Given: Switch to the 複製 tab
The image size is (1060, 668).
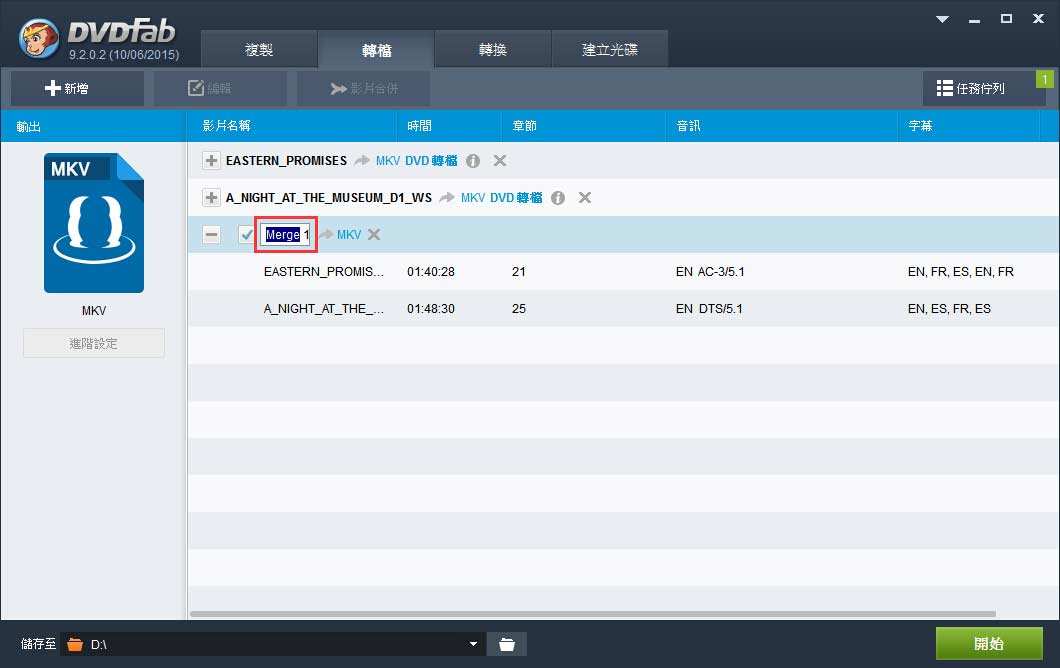Looking at the screenshot, I should coord(259,49).
